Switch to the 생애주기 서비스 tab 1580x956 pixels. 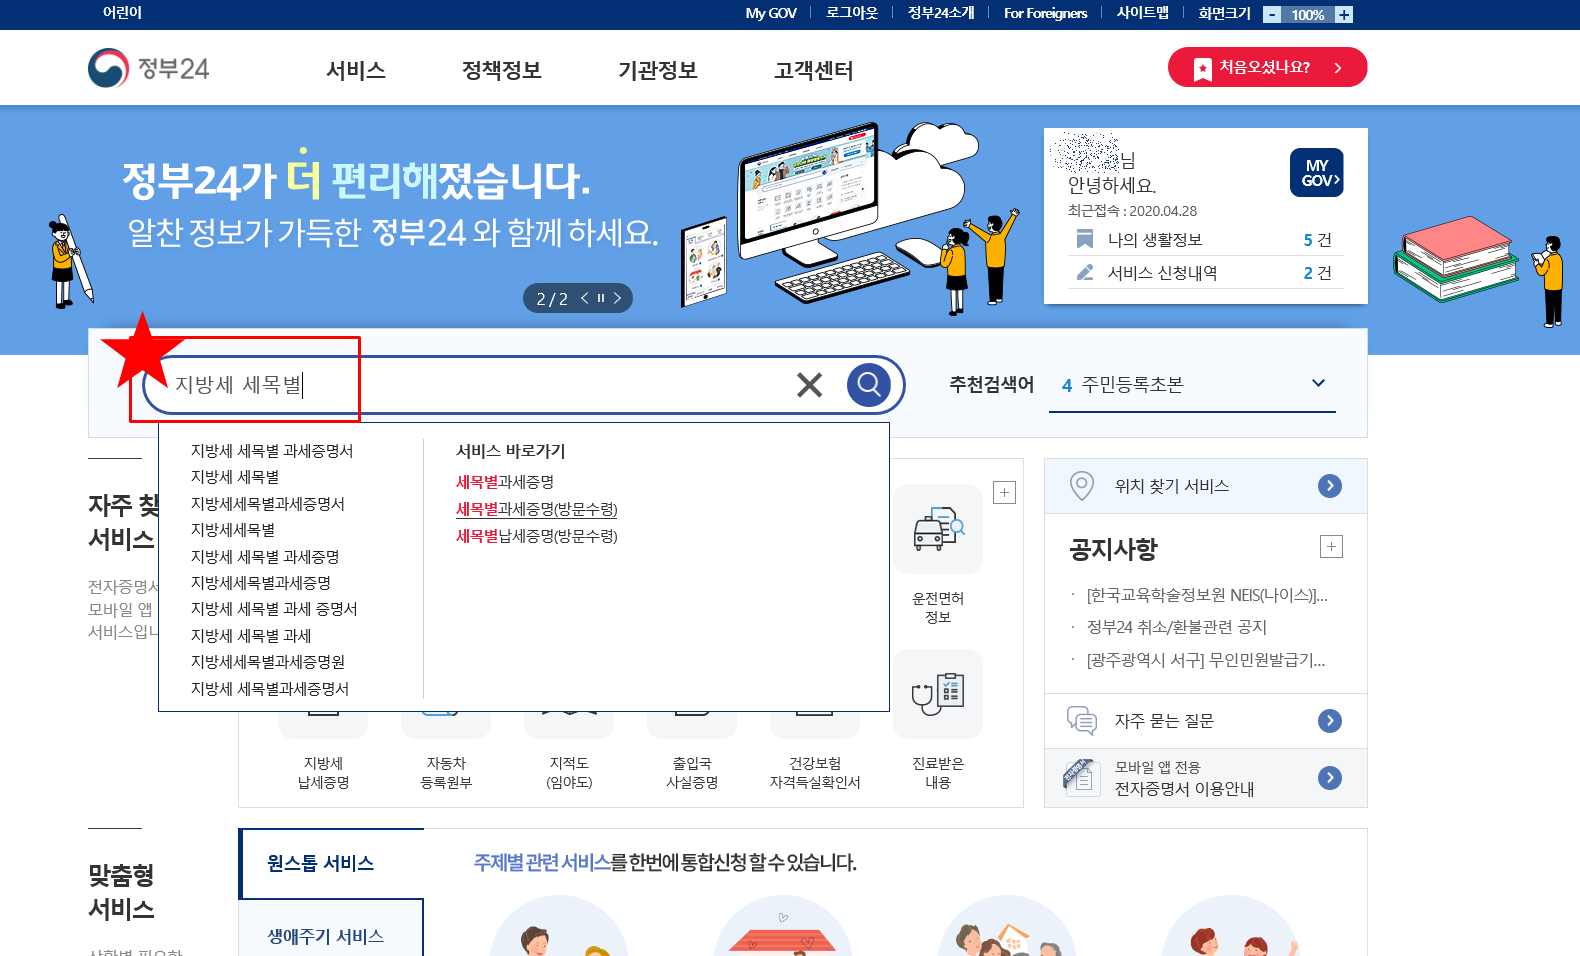click(x=331, y=936)
